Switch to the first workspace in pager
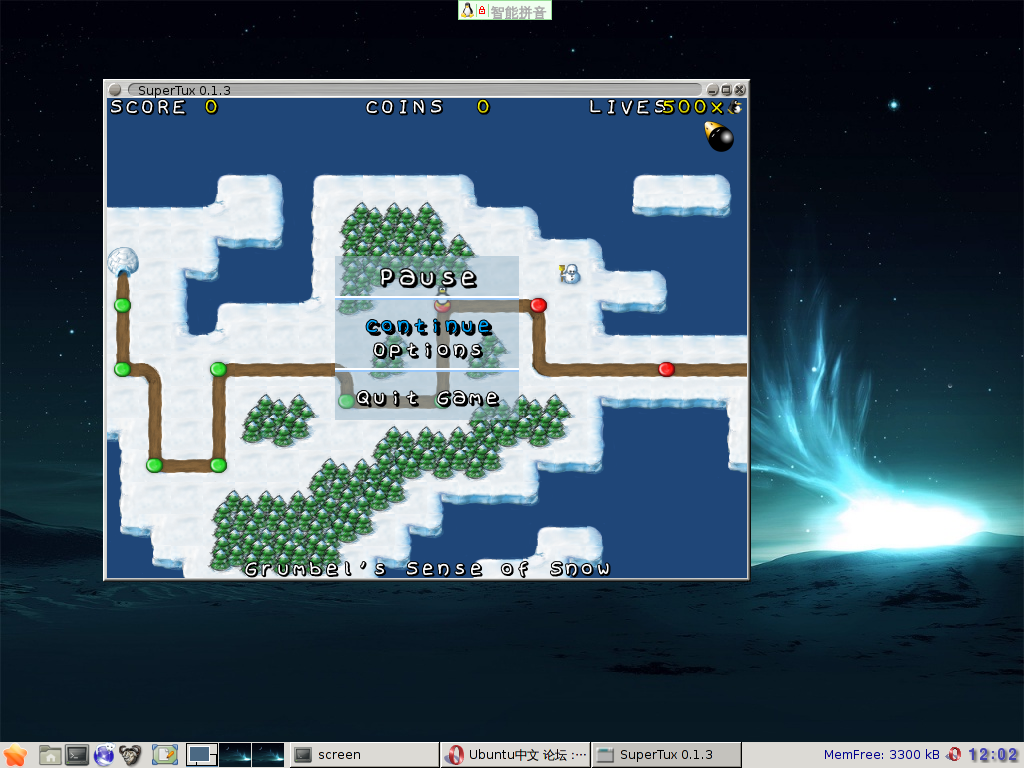Image resolution: width=1024 pixels, height=768 pixels. click(x=202, y=755)
